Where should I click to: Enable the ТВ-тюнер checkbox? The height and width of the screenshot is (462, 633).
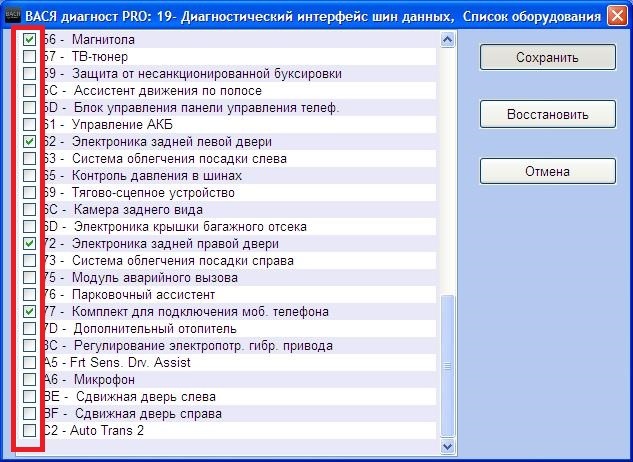29,57
